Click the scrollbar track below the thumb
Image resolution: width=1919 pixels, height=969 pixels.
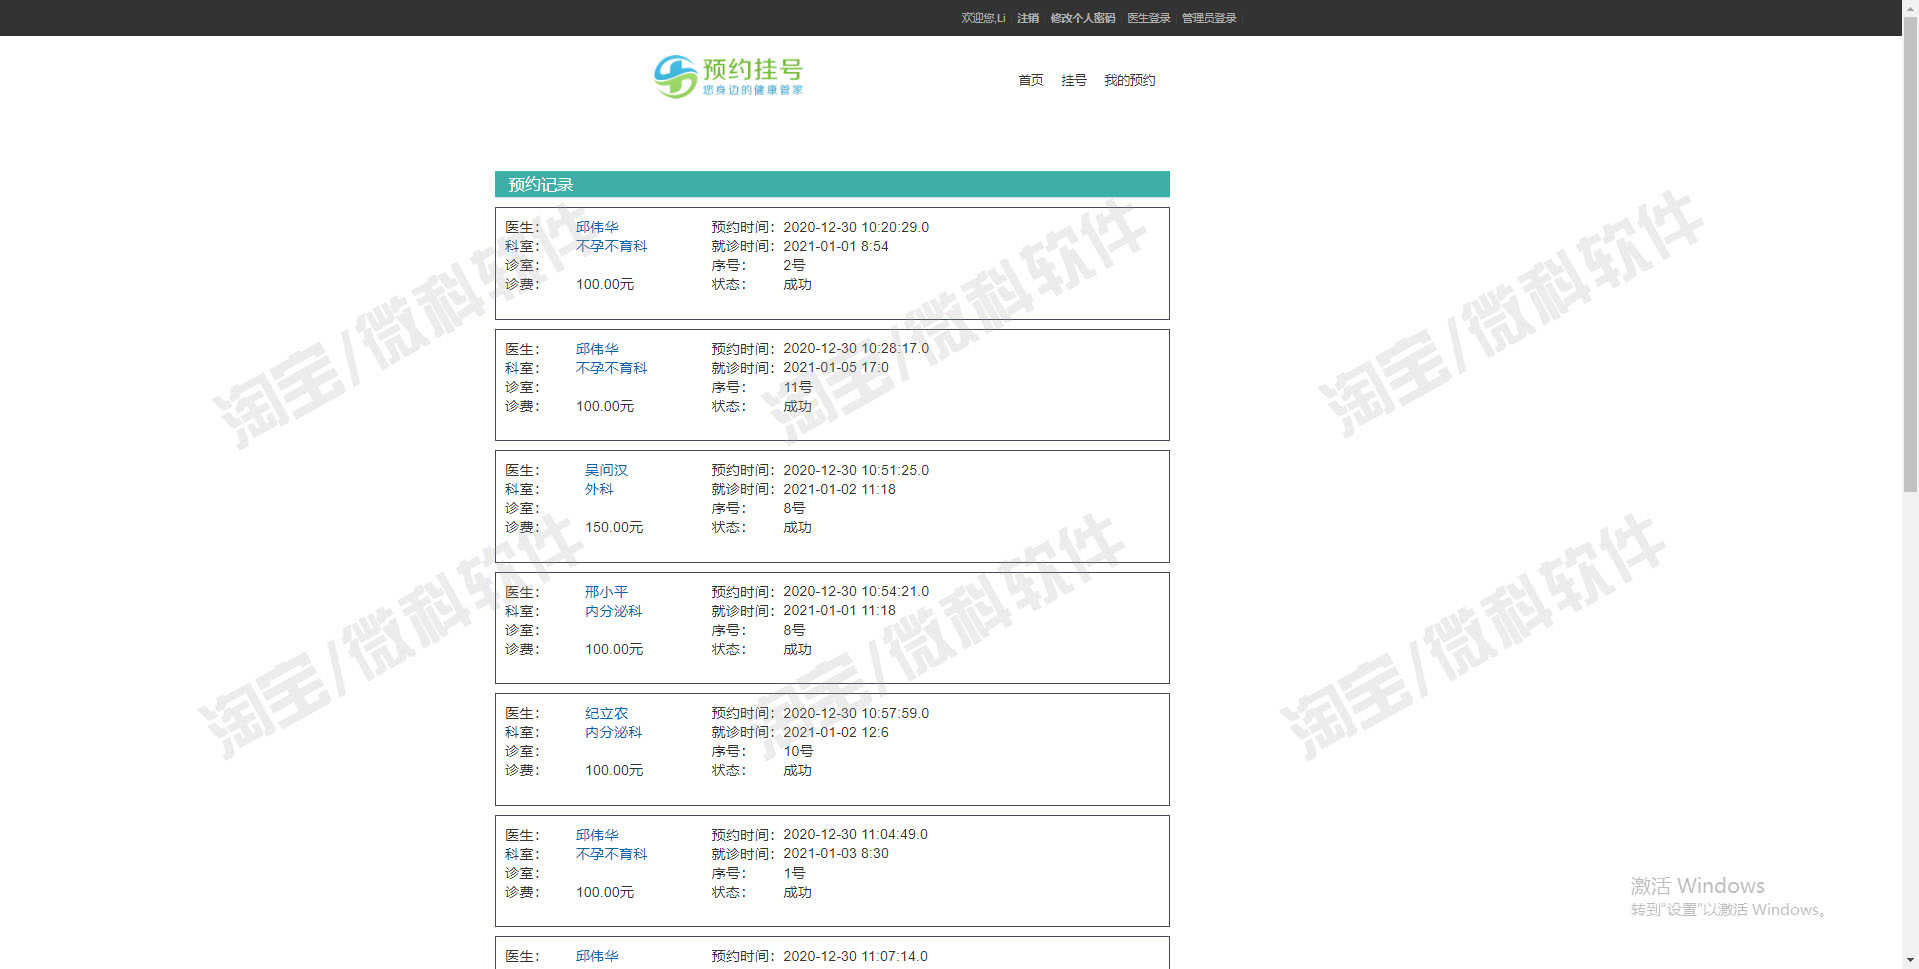1910,720
